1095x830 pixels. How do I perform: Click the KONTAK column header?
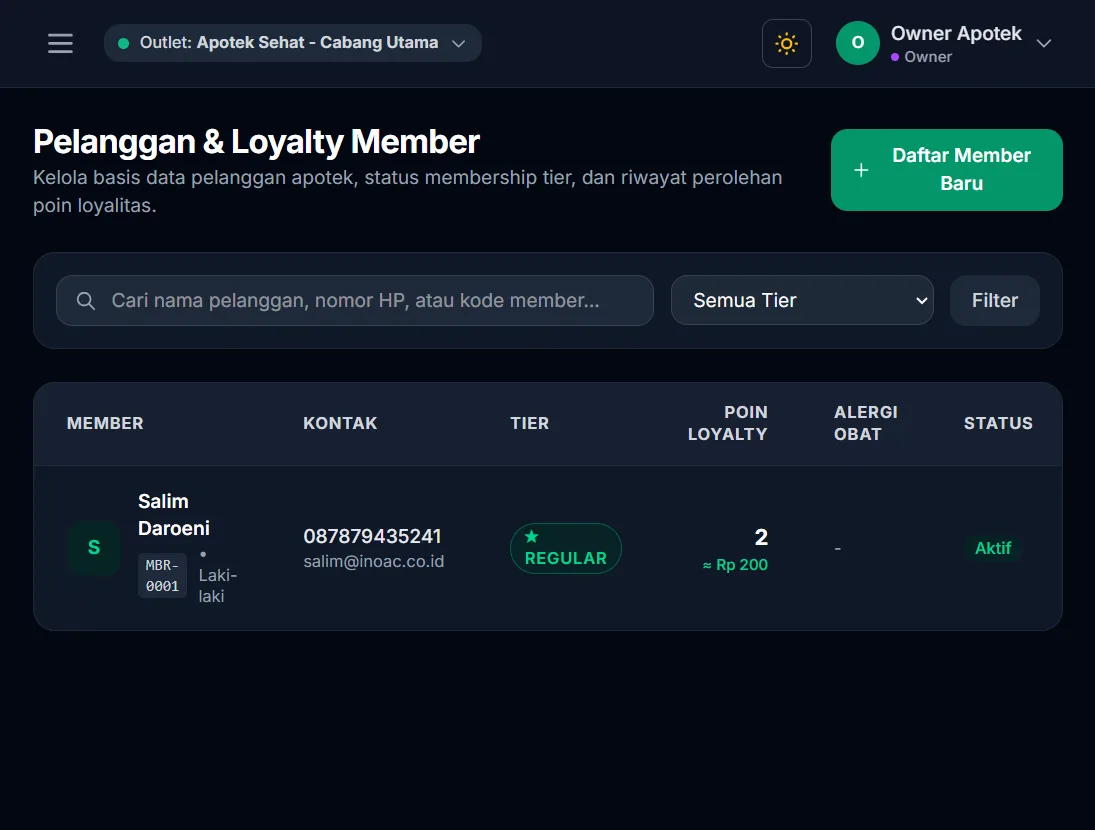(x=340, y=423)
